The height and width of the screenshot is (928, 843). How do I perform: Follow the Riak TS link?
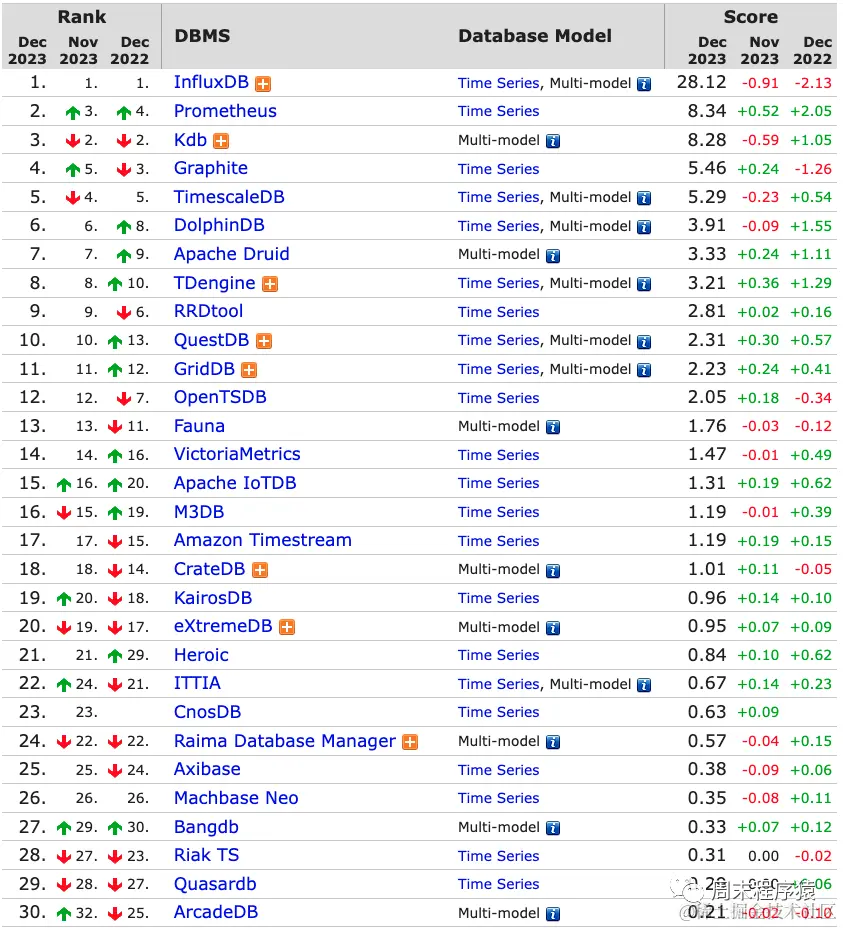click(x=207, y=855)
